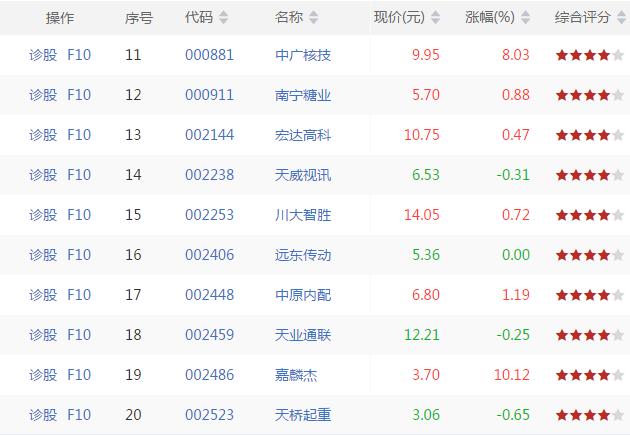The width and height of the screenshot is (630, 436).
Task: Open stock code 002523 link
Action: (209, 415)
